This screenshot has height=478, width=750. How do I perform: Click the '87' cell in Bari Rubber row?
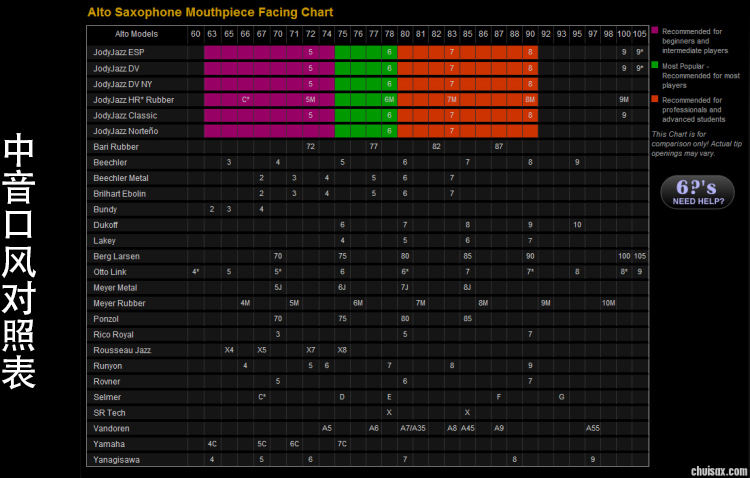[499, 146]
